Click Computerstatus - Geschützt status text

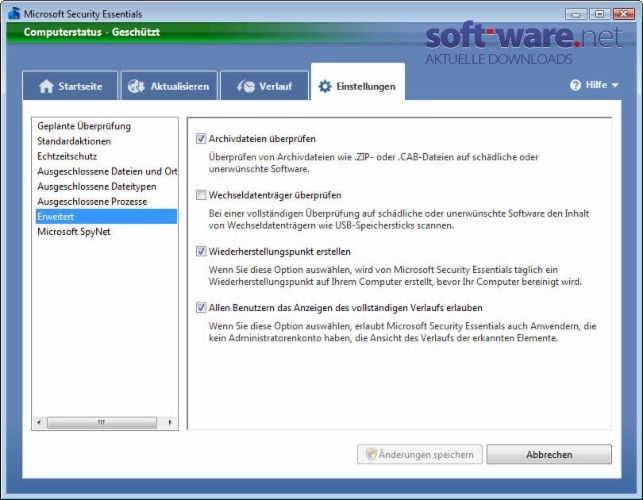pos(91,32)
